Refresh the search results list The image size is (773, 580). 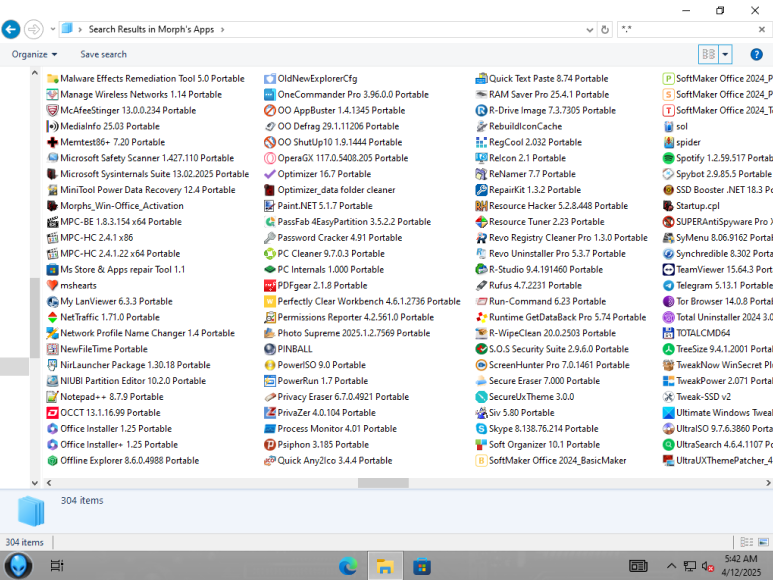point(605,30)
